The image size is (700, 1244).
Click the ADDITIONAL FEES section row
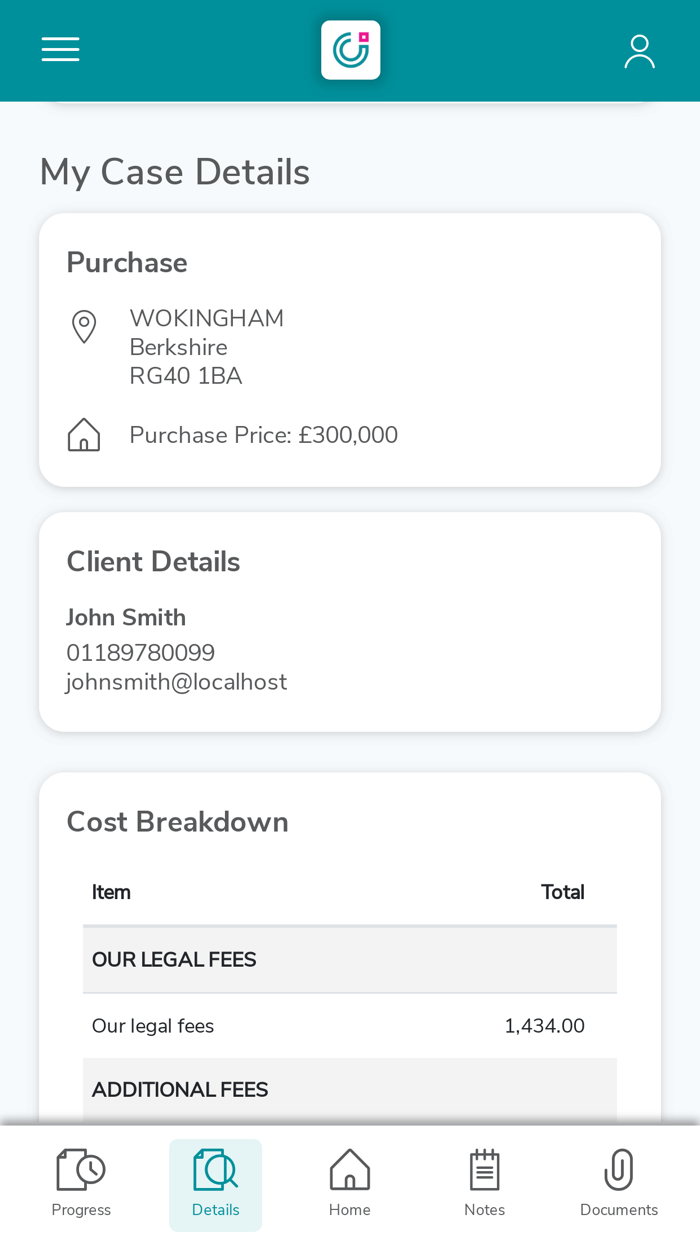(350, 1090)
